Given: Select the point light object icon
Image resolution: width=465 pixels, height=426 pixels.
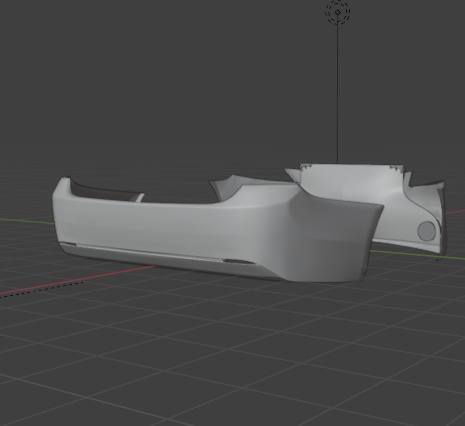Looking at the screenshot, I should 338,12.
